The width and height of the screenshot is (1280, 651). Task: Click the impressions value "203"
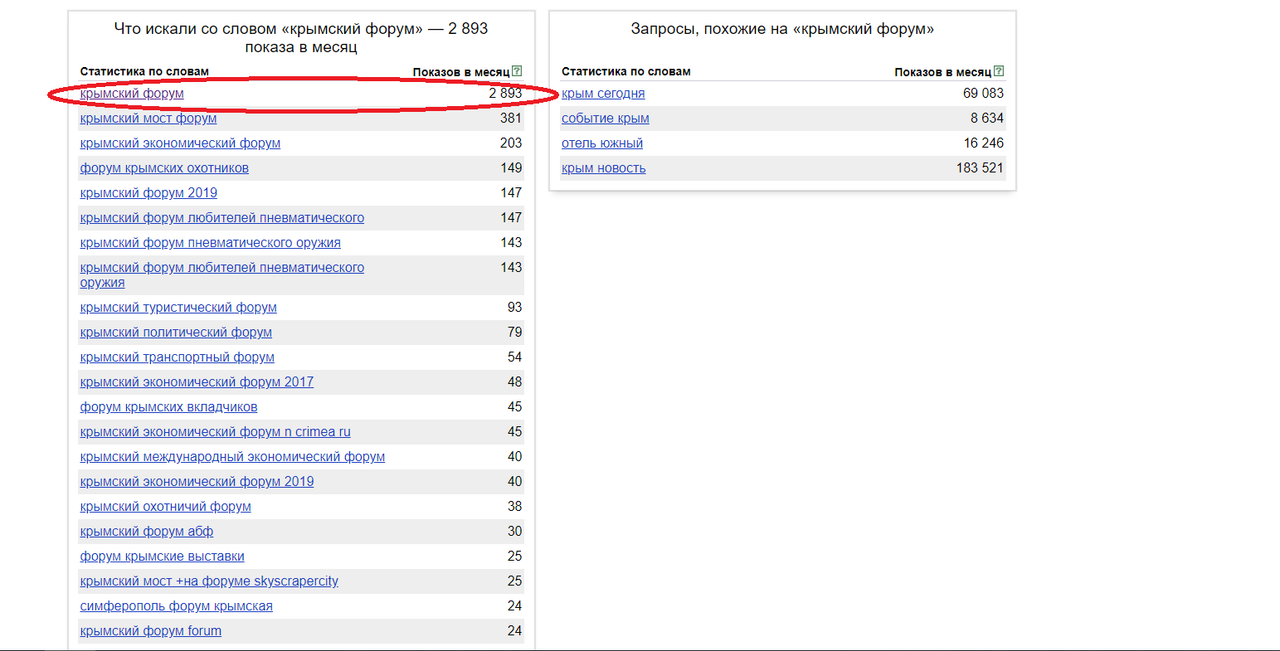[511, 143]
